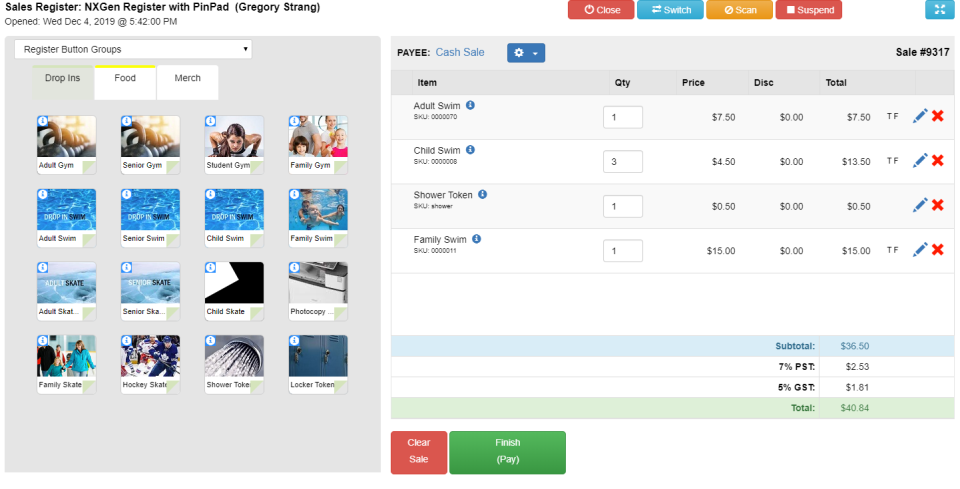
Task: Focus Shower Token quantity field
Action: pyautogui.click(x=623, y=207)
